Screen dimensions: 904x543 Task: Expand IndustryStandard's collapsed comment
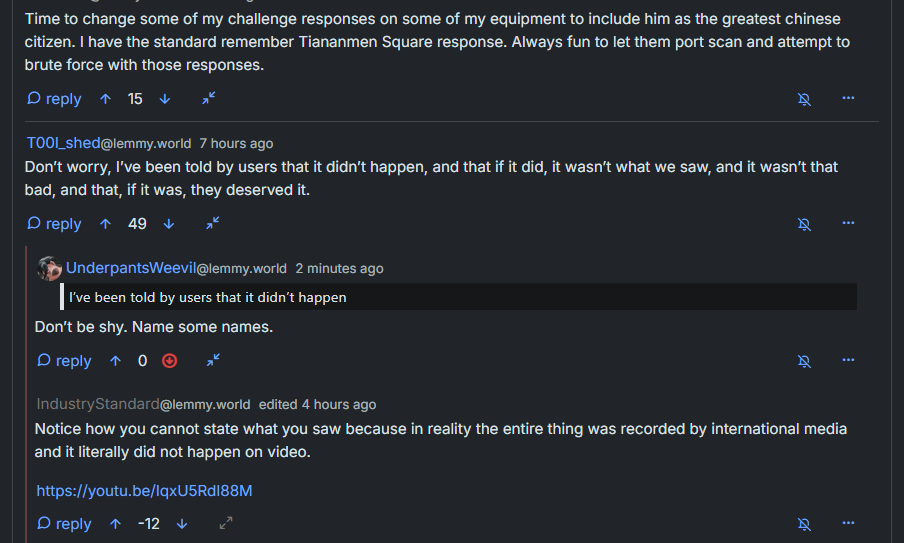(226, 524)
